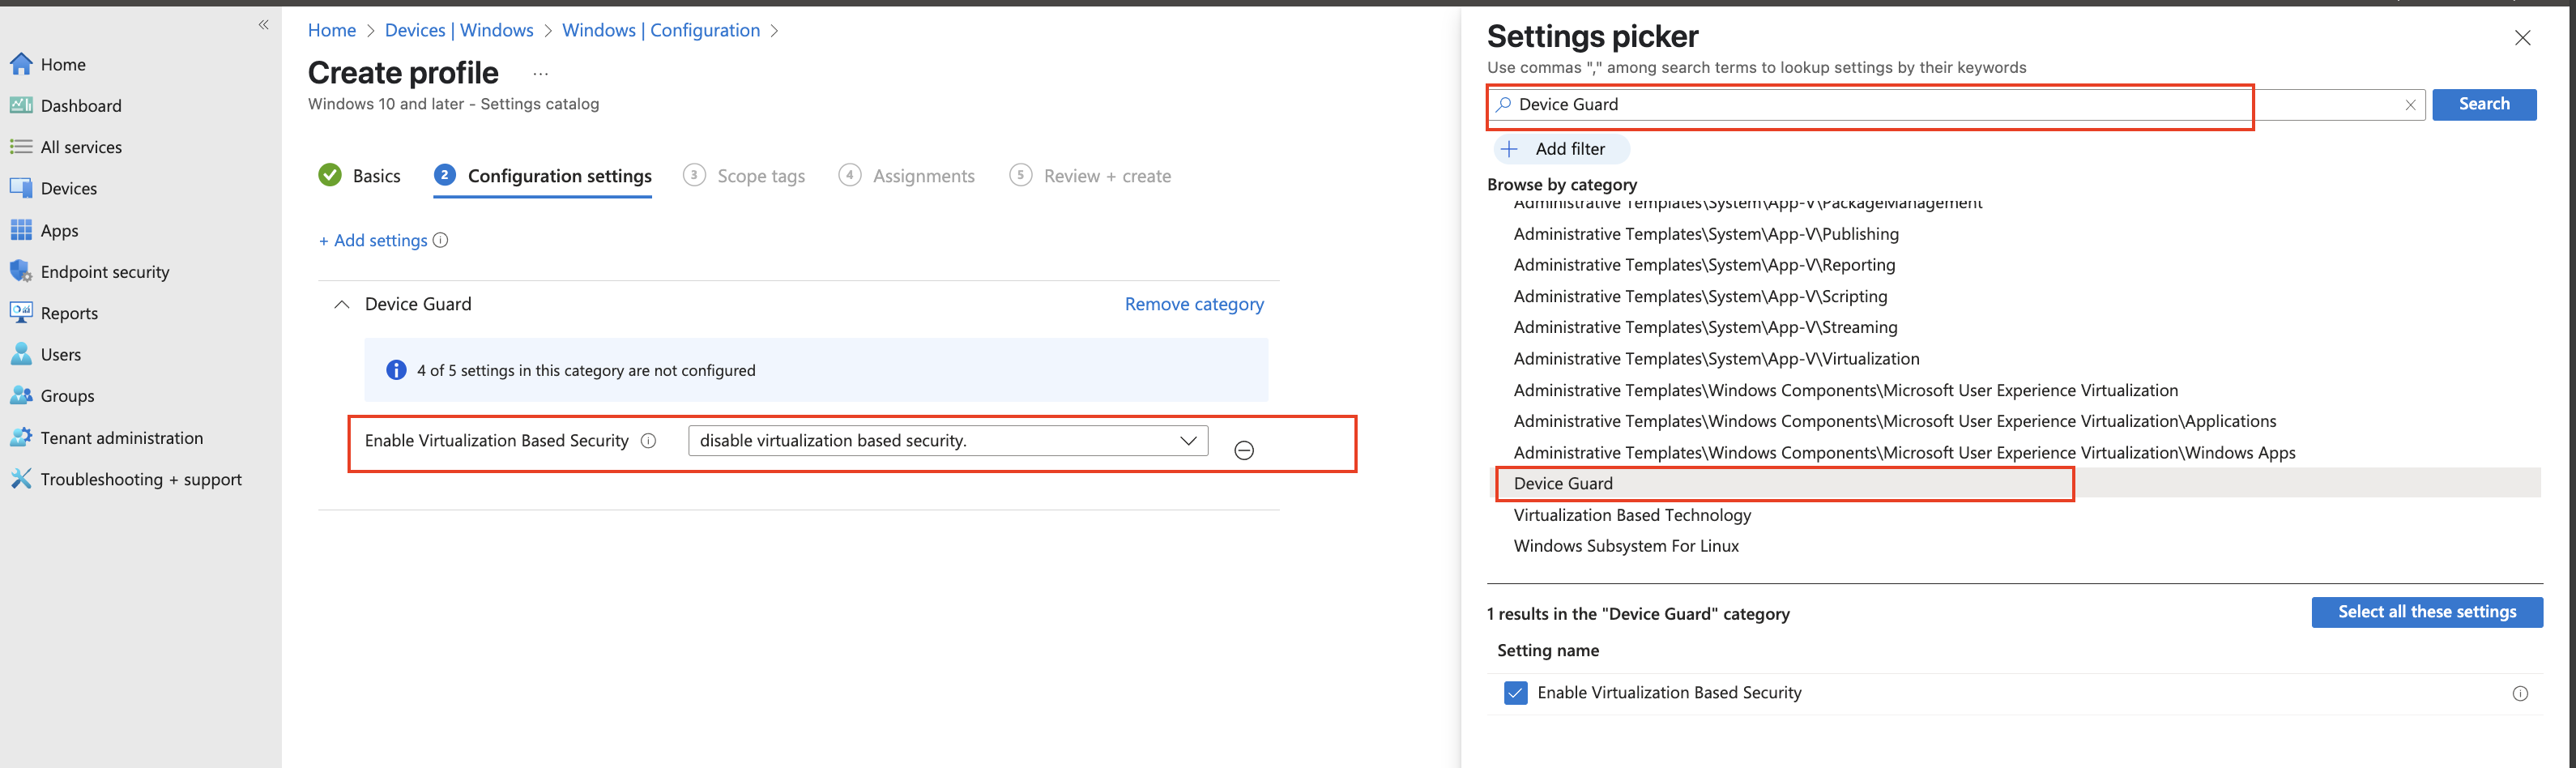Go to the Scope tags step
Viewport: 2576px width, 768px height.
tap(760, 176)
